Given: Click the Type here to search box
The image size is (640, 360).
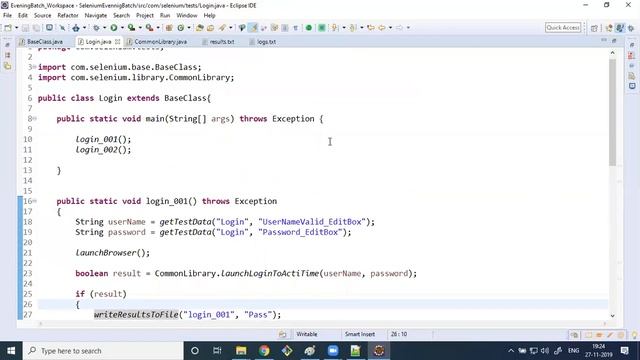Looking at the screenshot, I should point(102,351).
